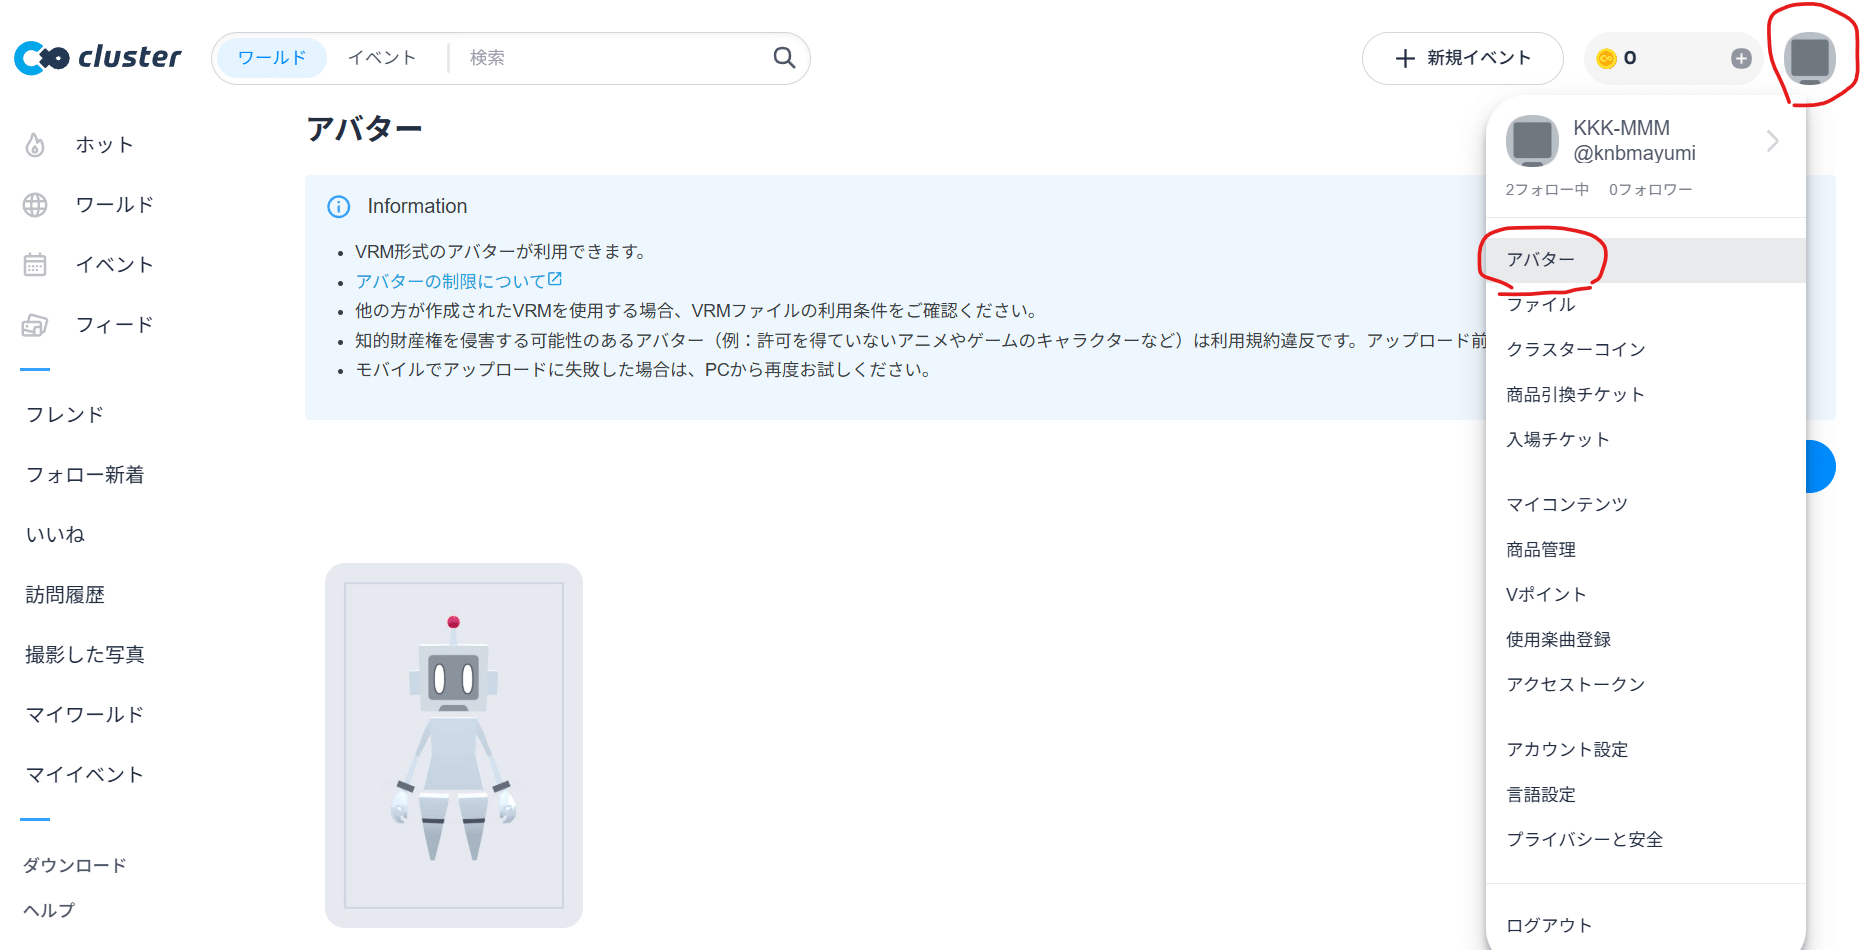Switch search to イベント tab
Viewport: 1862px width, 950px height.
(x=382, y=58)
